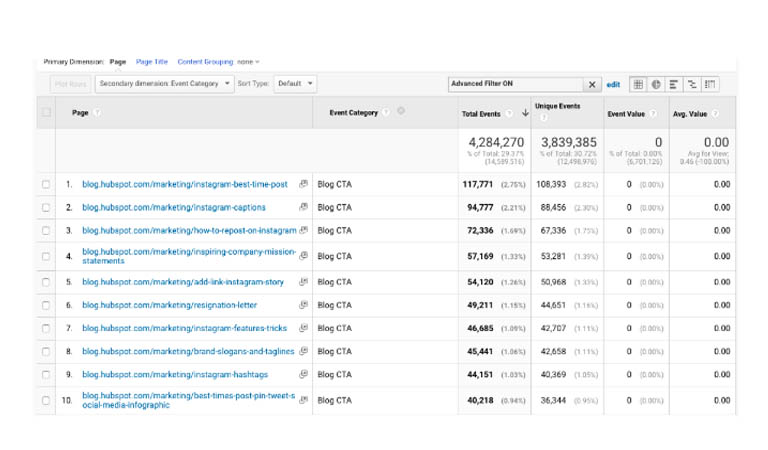Open how-to-repost-on-instagram page link
Viewport: 768px width, 450px height.
pyautogui.click(x=189, y=230)
